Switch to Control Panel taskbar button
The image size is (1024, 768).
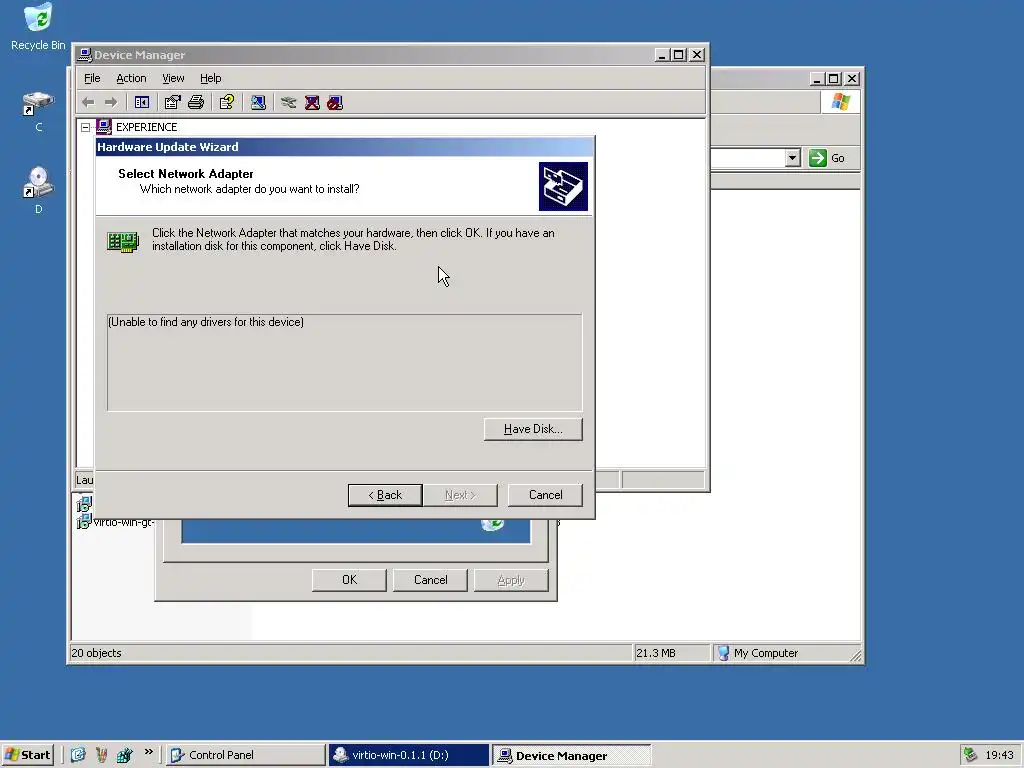click(245, 755)
